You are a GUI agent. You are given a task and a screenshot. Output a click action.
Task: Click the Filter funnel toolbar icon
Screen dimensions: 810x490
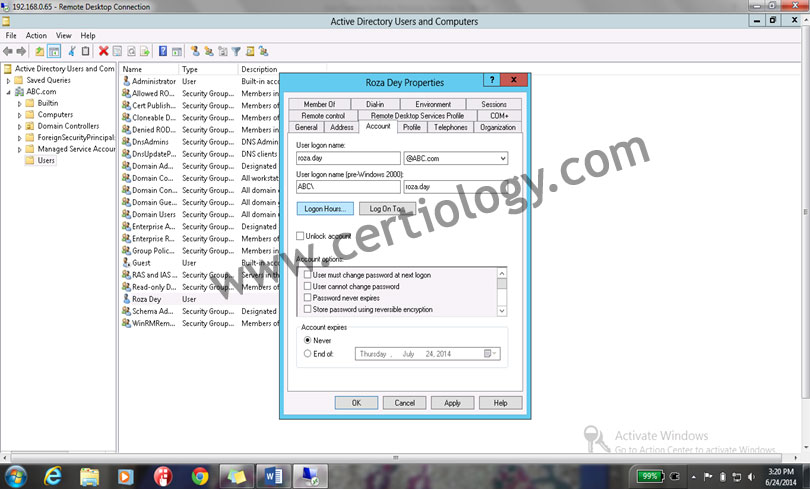(x=236, y=51)
